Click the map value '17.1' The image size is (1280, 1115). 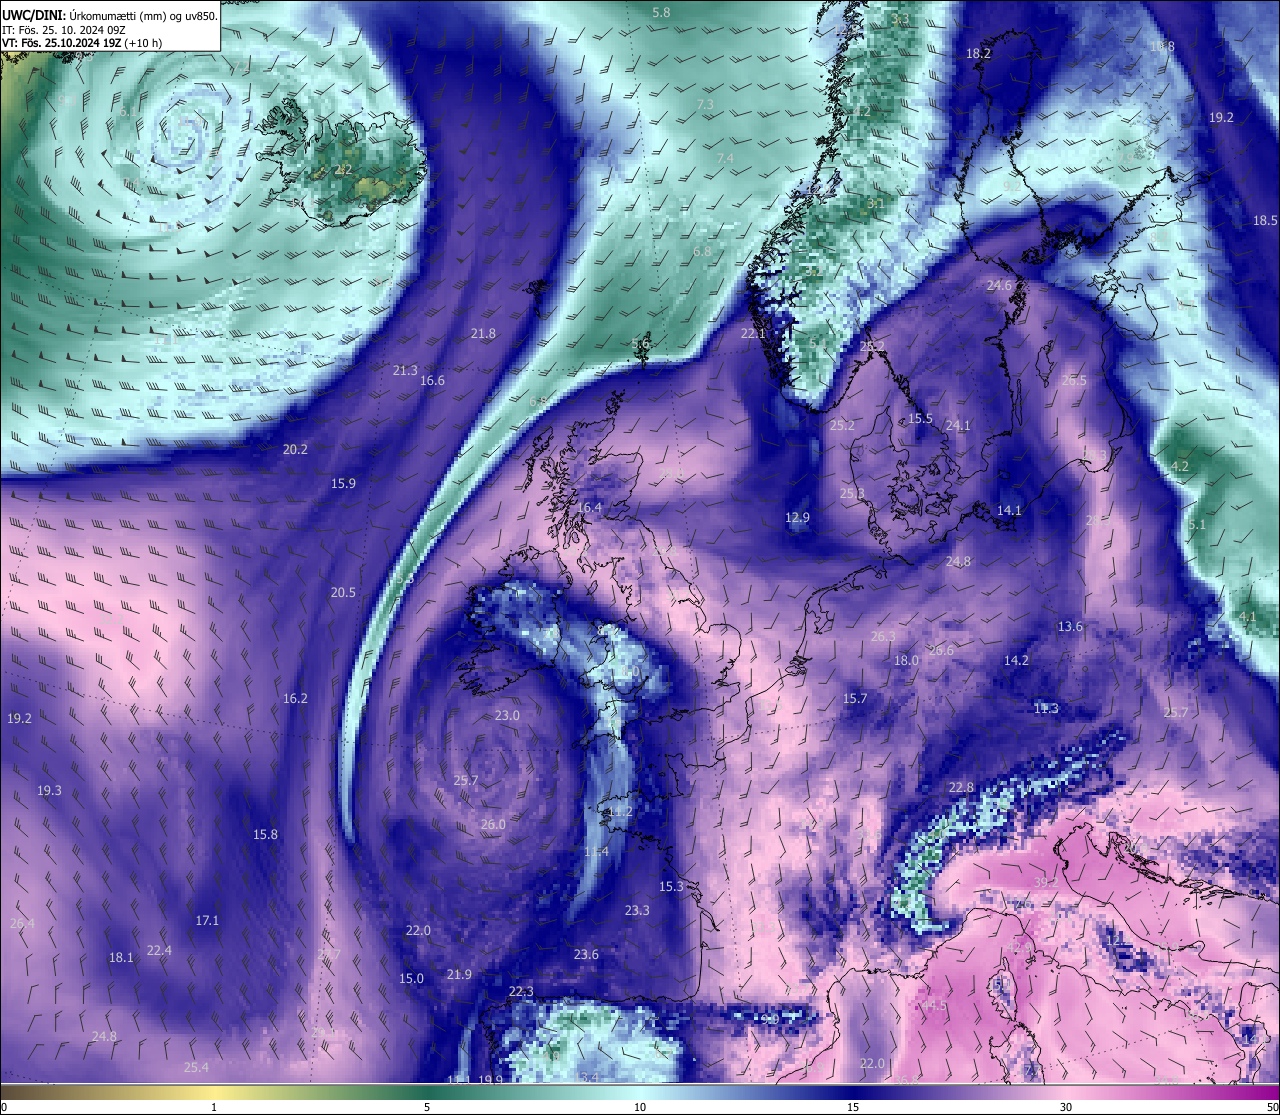pyautogui.click(x=207, y=920)
